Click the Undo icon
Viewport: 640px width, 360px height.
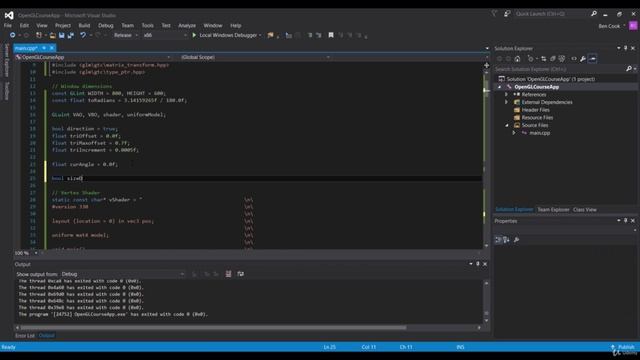tap(83, 36)
